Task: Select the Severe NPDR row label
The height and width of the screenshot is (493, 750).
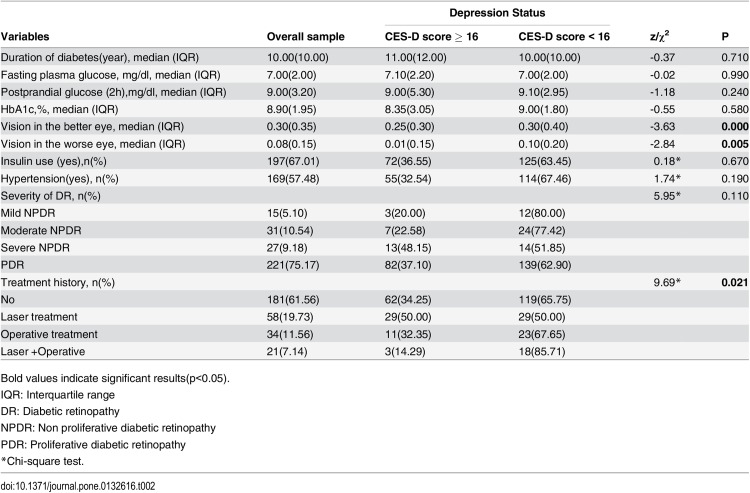Action: (x=35, y=248)
